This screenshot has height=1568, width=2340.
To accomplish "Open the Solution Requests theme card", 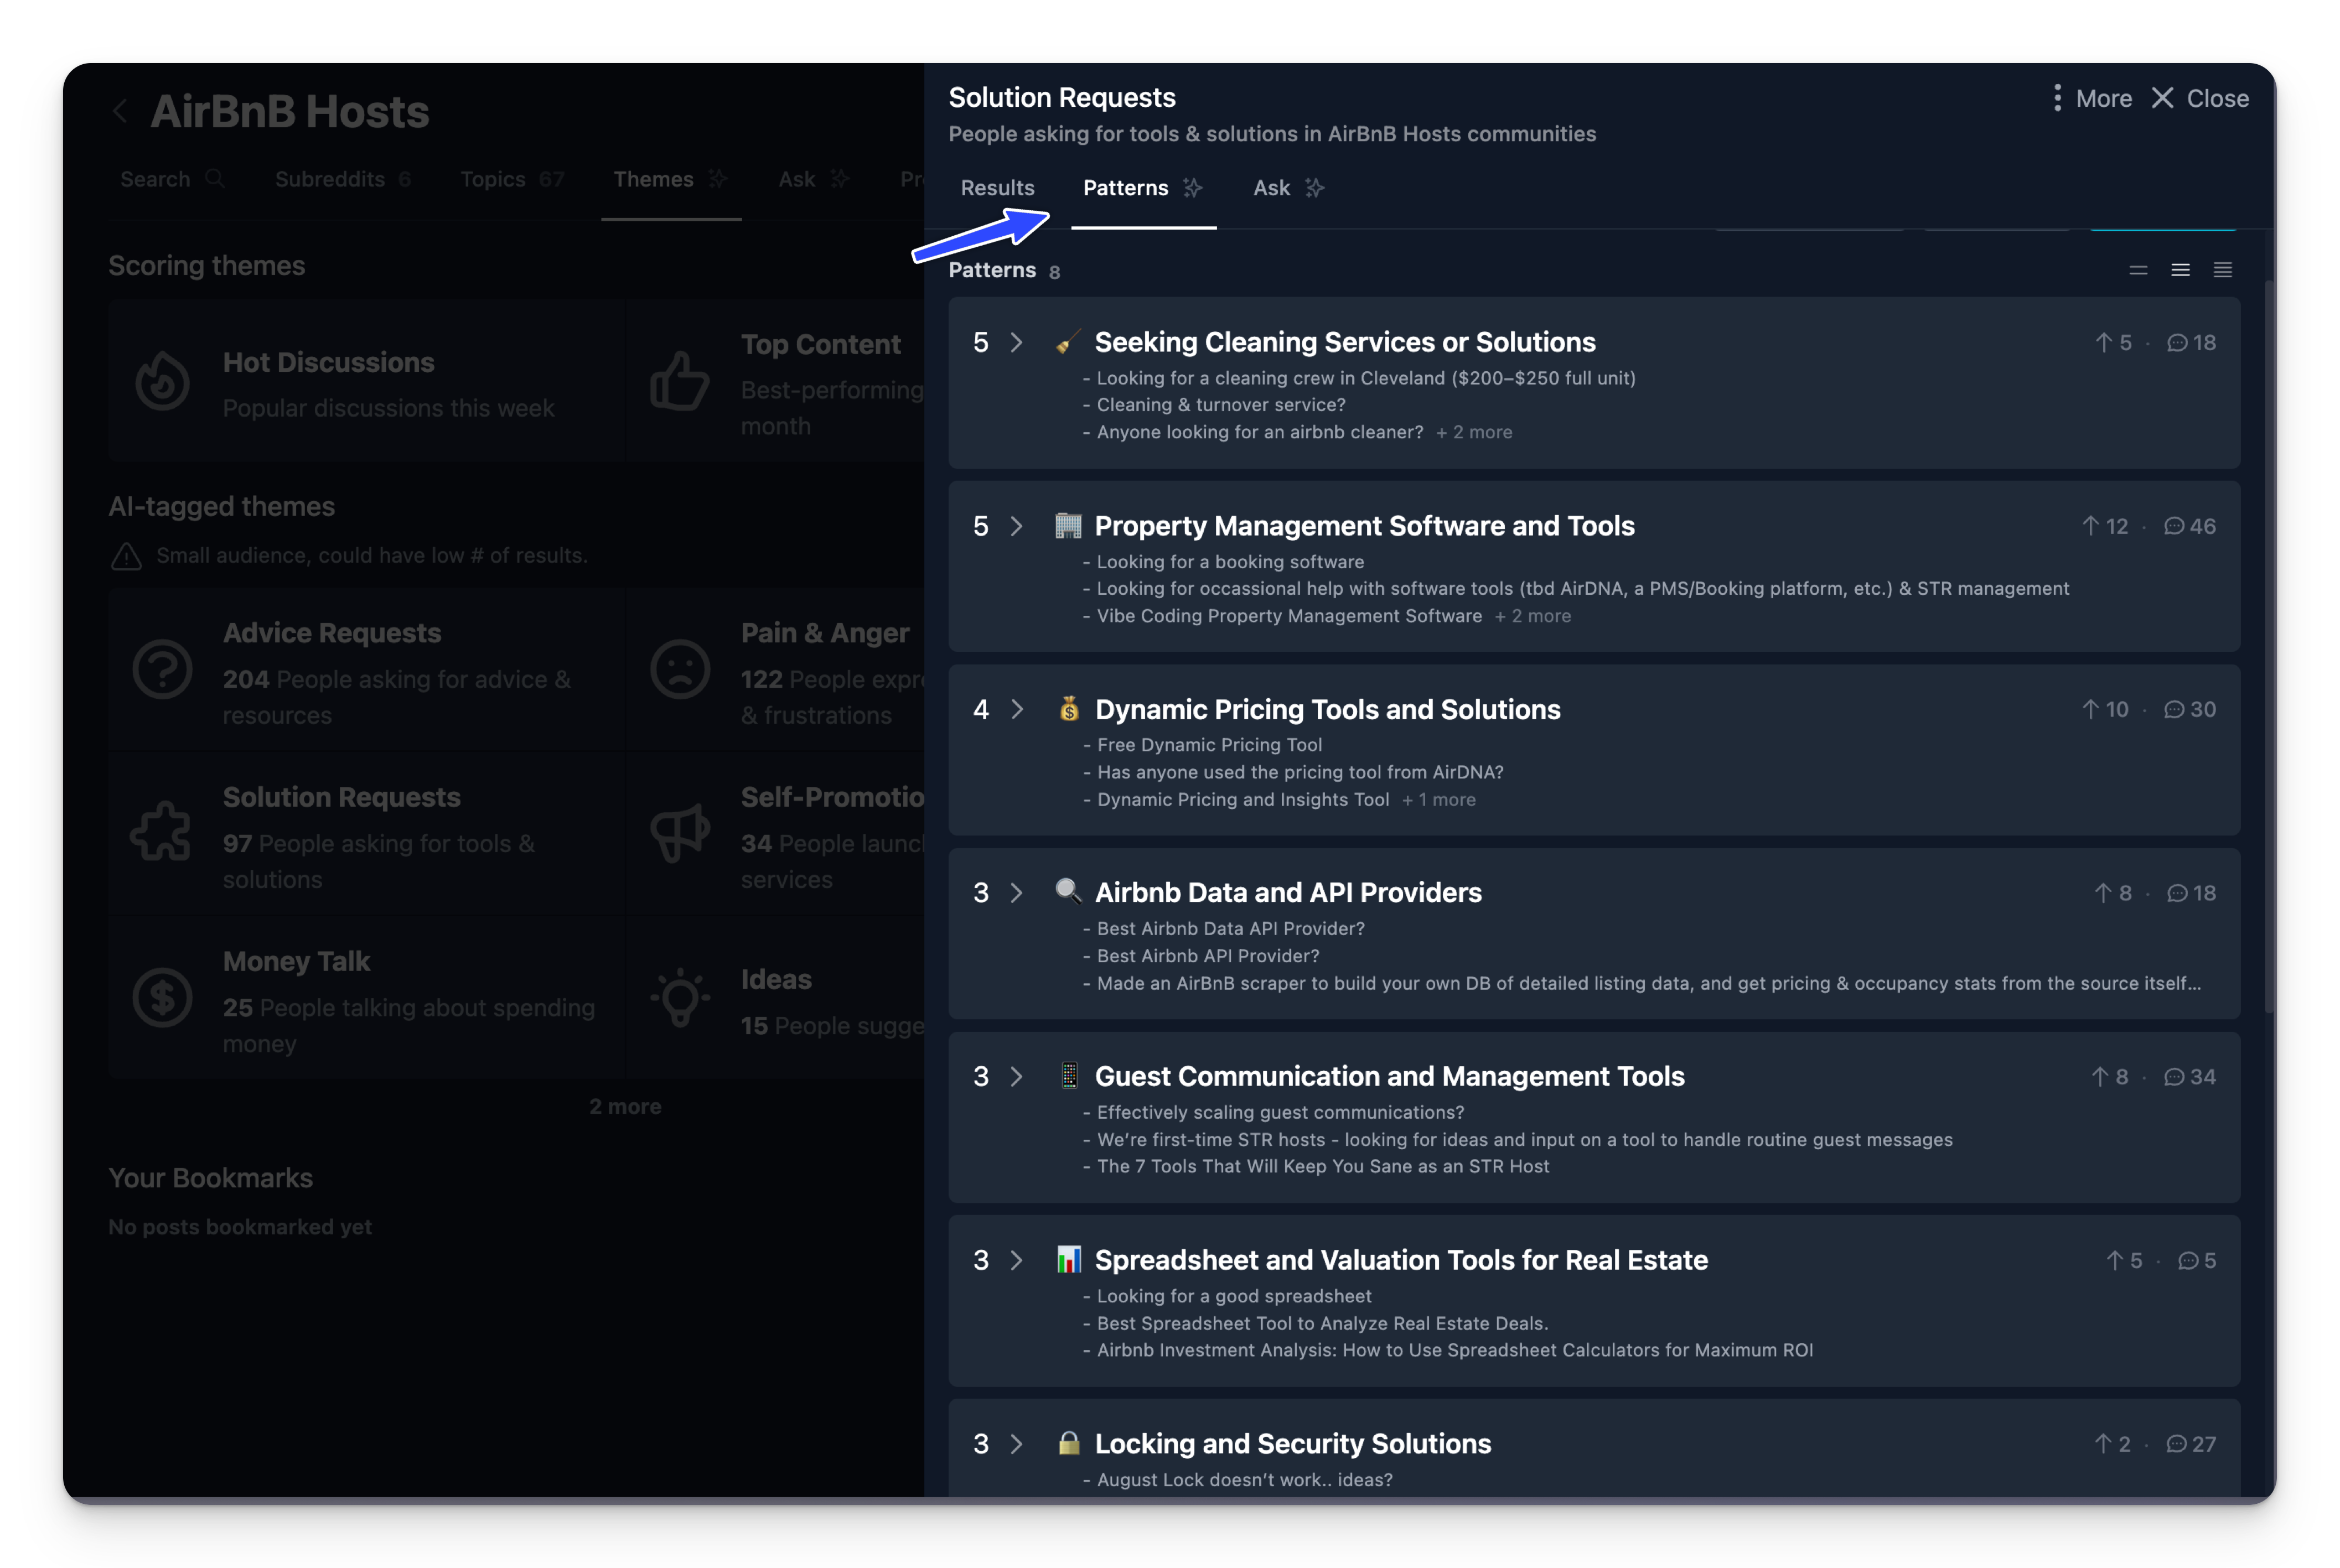I will pos(366,834).
